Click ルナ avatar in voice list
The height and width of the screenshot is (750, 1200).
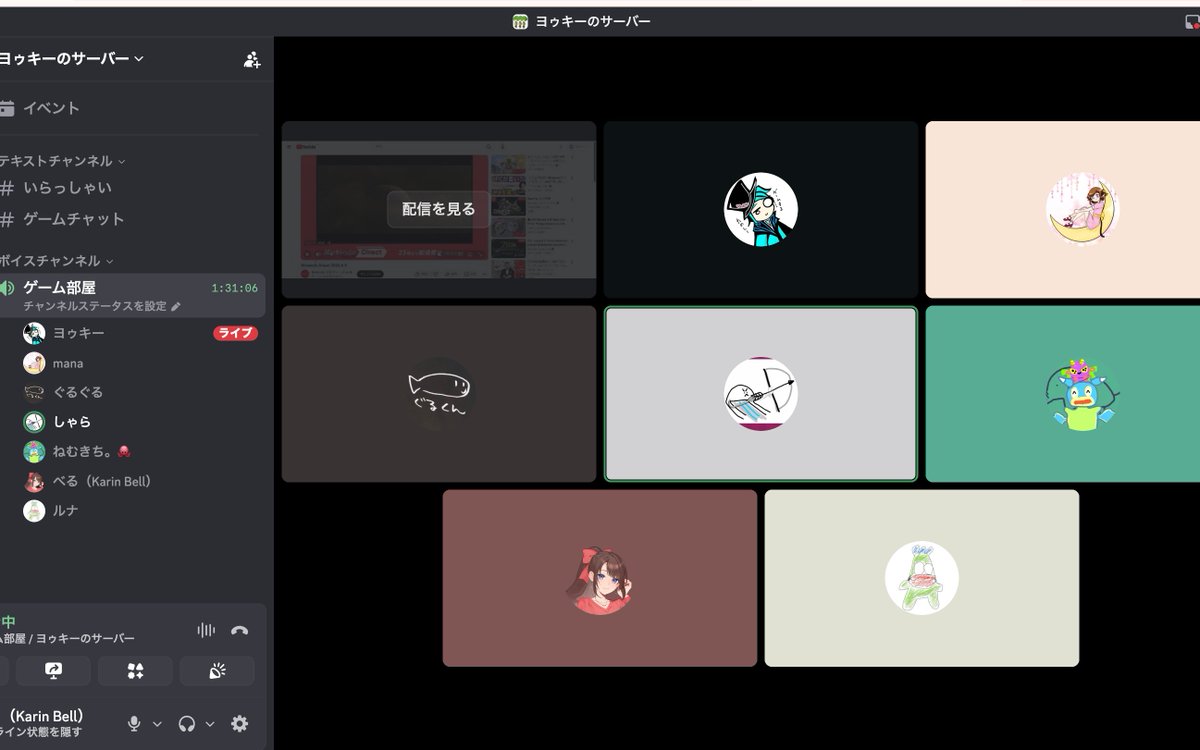pos(34,510)
